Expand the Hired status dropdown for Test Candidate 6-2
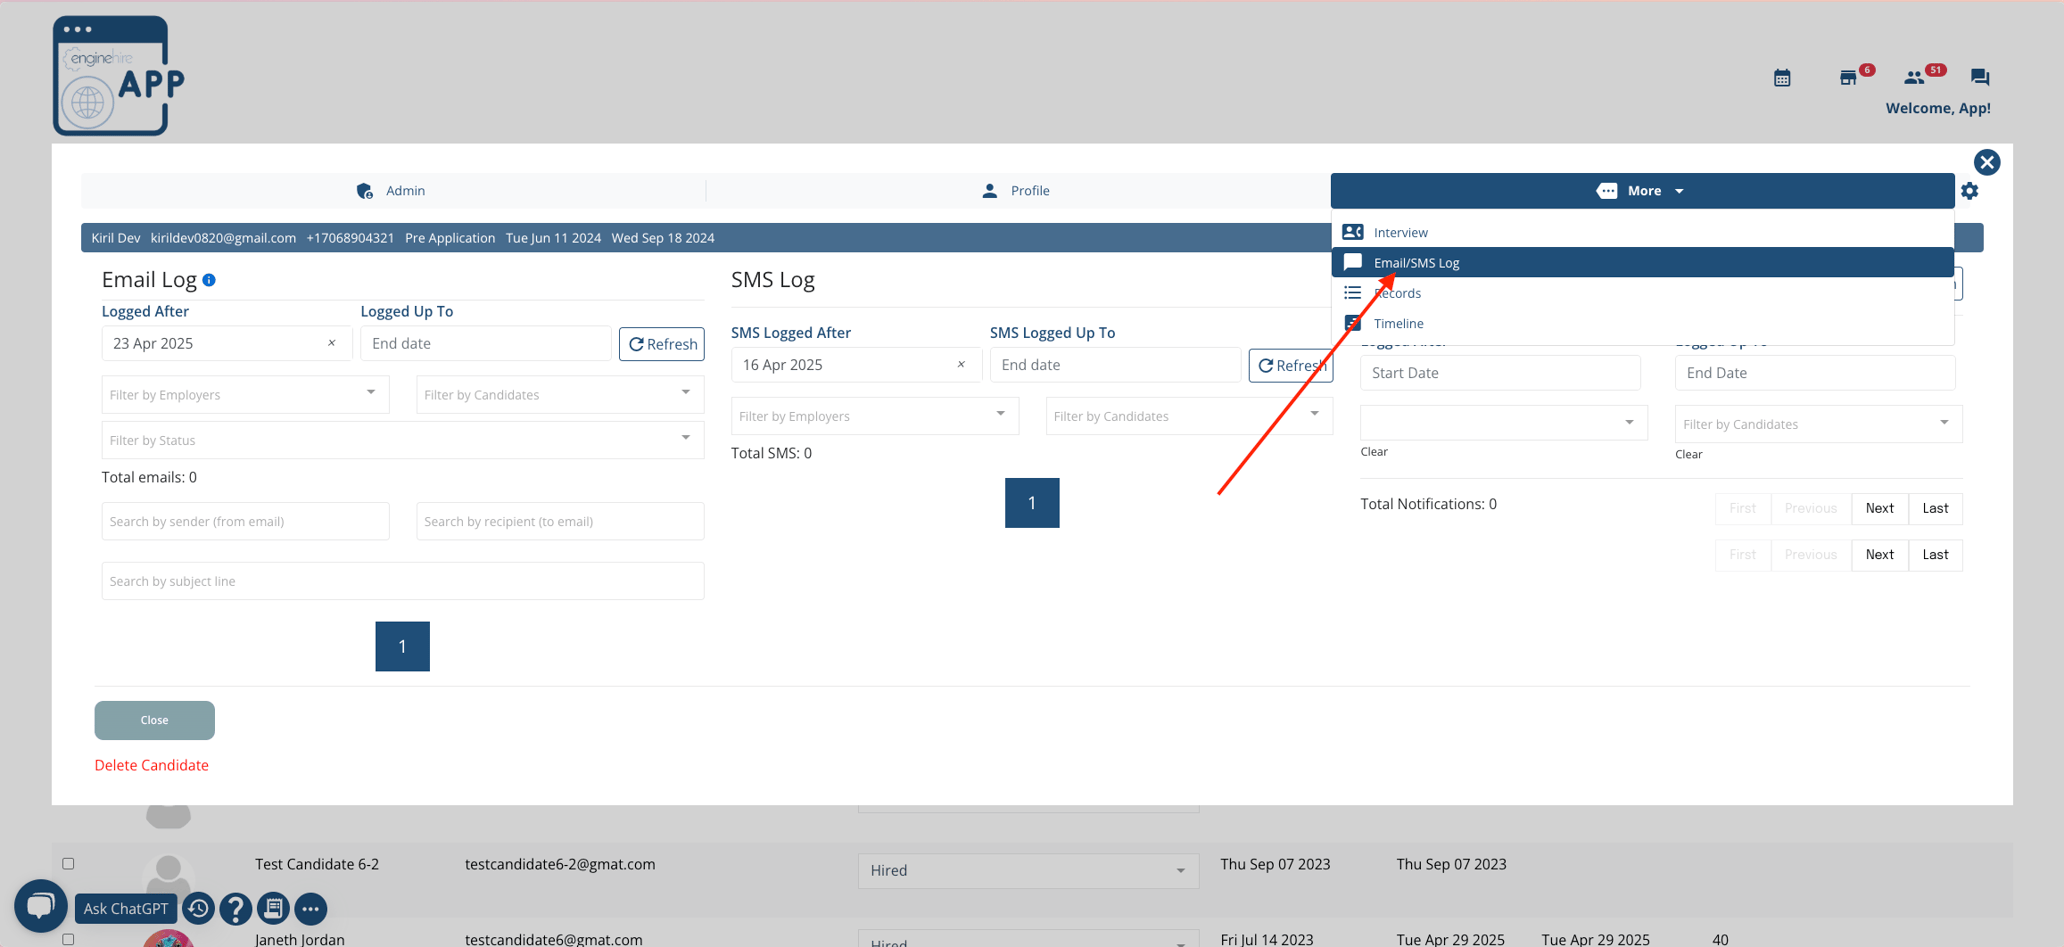This screenshot has width=2064, height=947. point(1027,870)
